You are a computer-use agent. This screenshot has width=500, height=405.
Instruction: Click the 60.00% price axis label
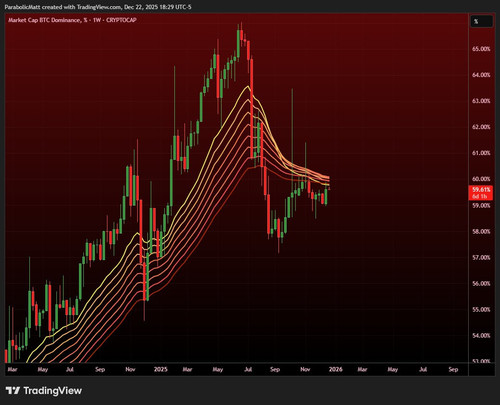click(x=481, y=179)
